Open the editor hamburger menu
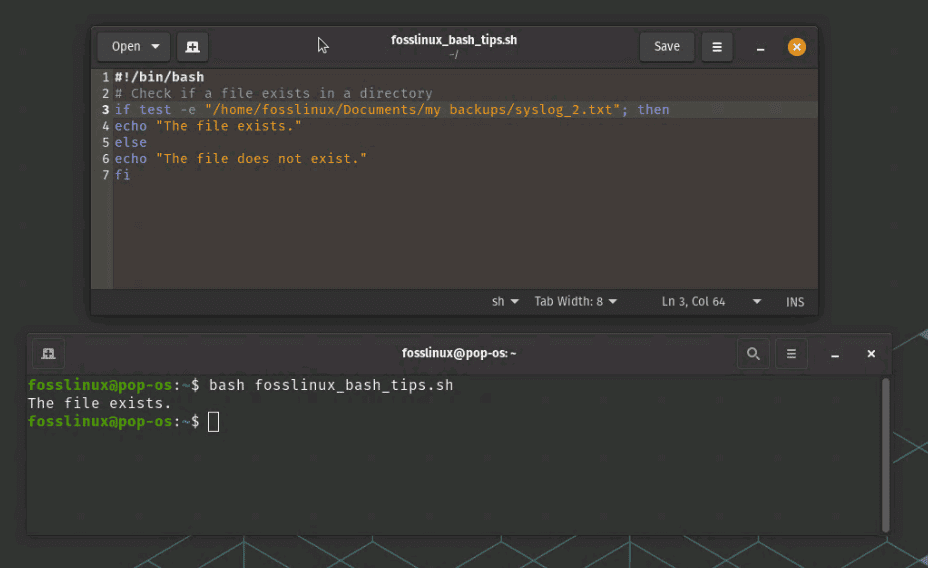The width and height of the screenshot is (928, 568). click(x=717, y=47)
